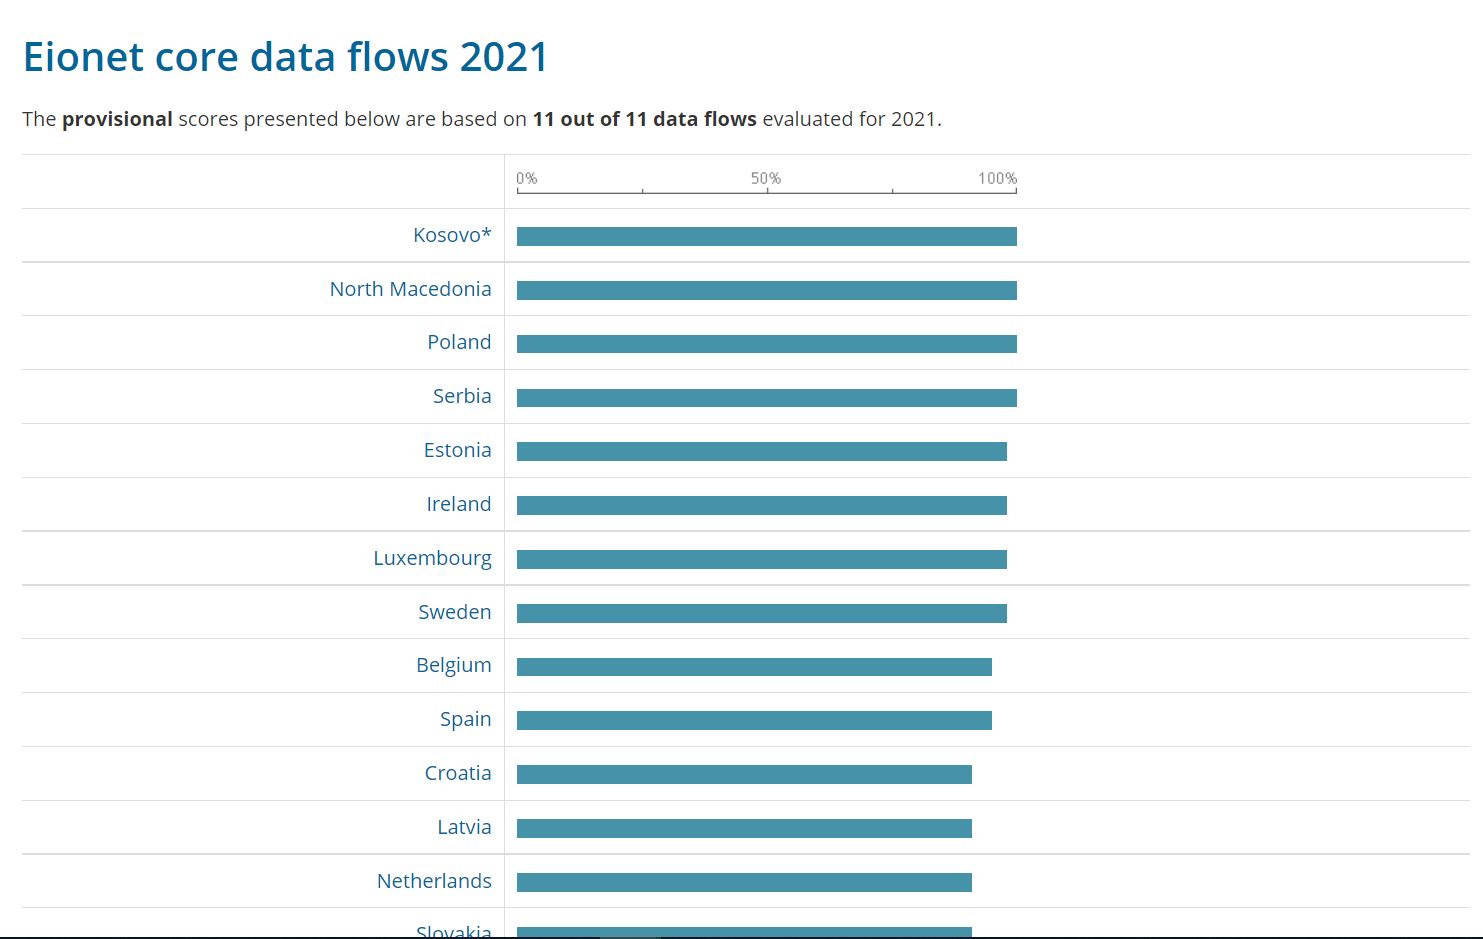Open the Kosovo* country link

452,235
